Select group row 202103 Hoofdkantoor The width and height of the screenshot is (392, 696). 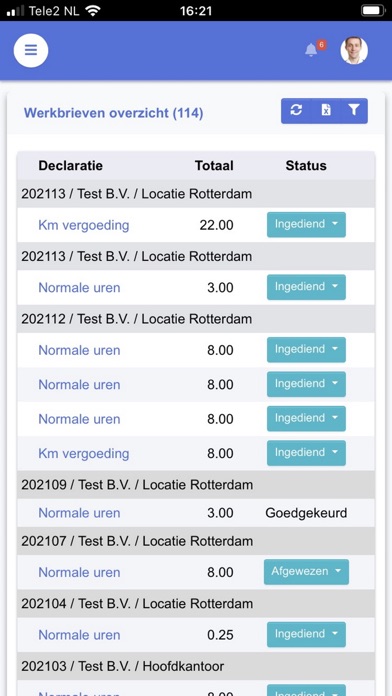(196, 666)
